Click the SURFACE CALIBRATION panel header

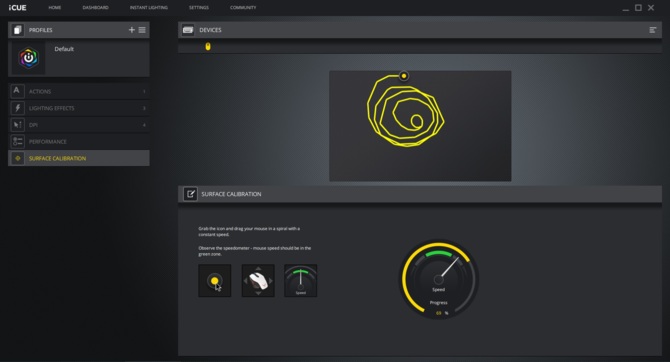point(420,194)
